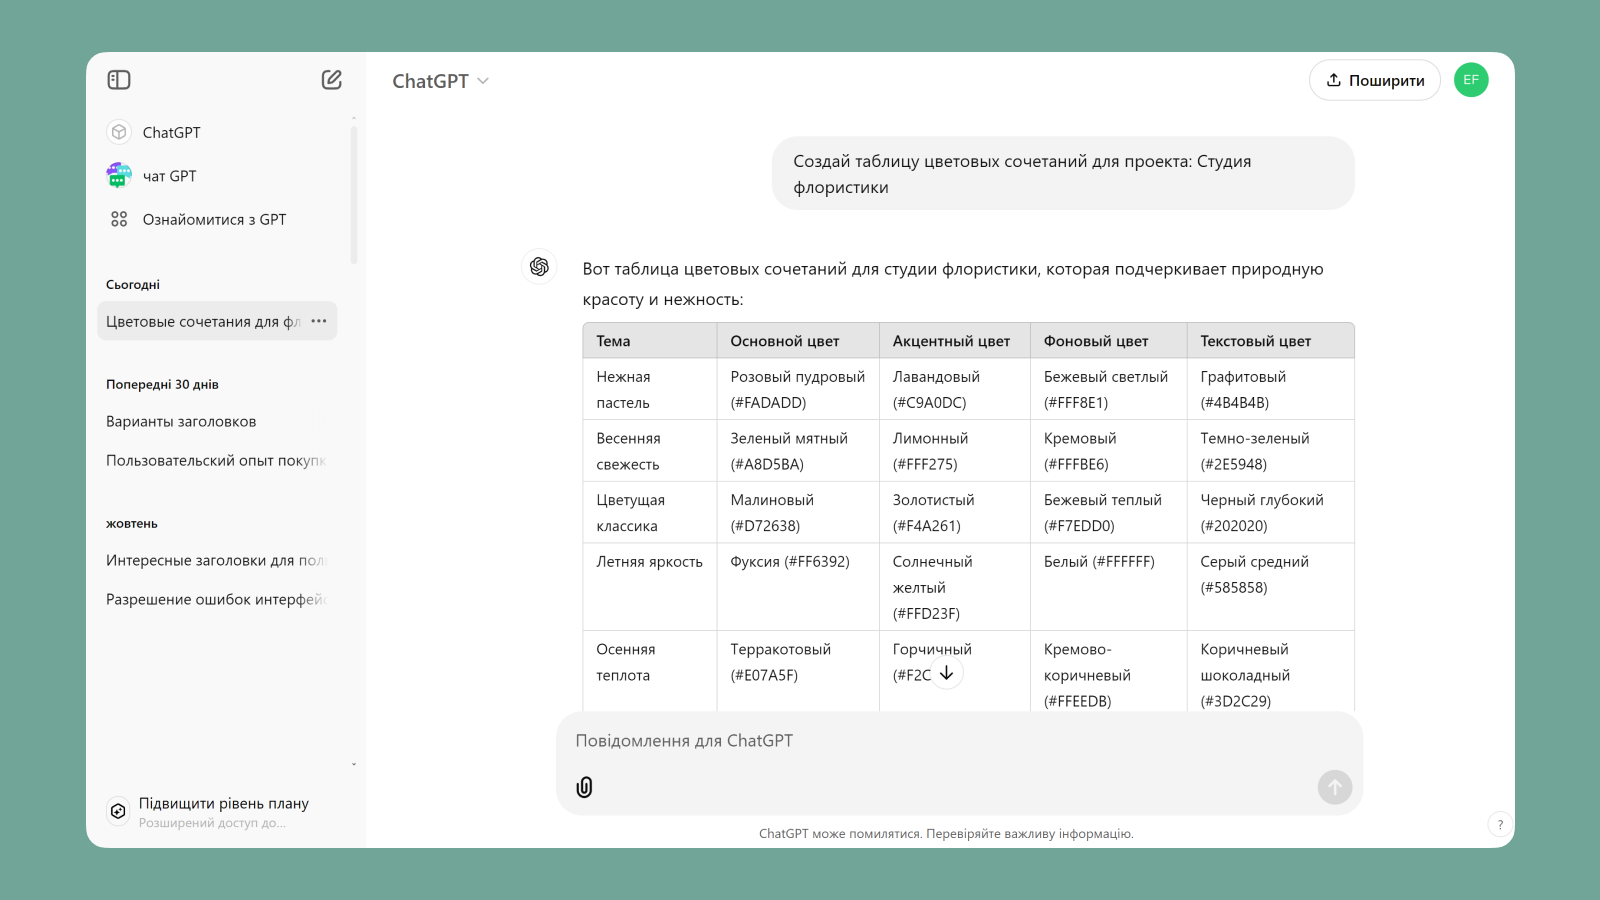Click Підвищити рівень плану upgrade button

point(222,812)
